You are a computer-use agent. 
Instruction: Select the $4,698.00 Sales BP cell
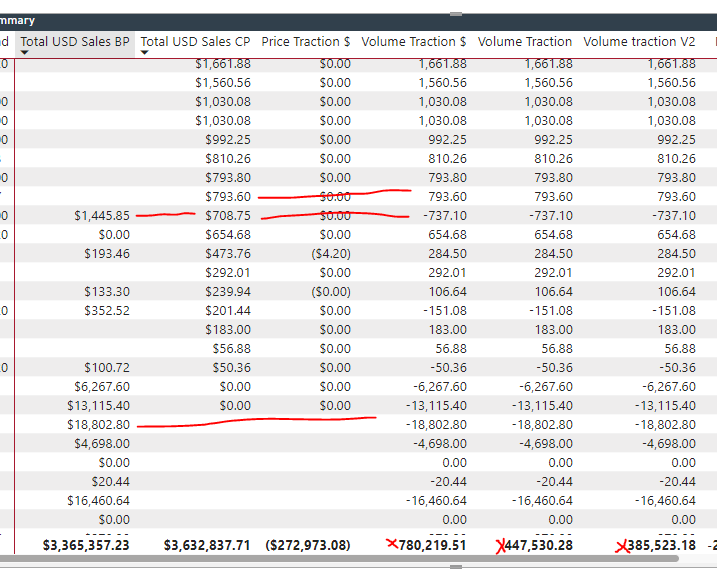102,444
